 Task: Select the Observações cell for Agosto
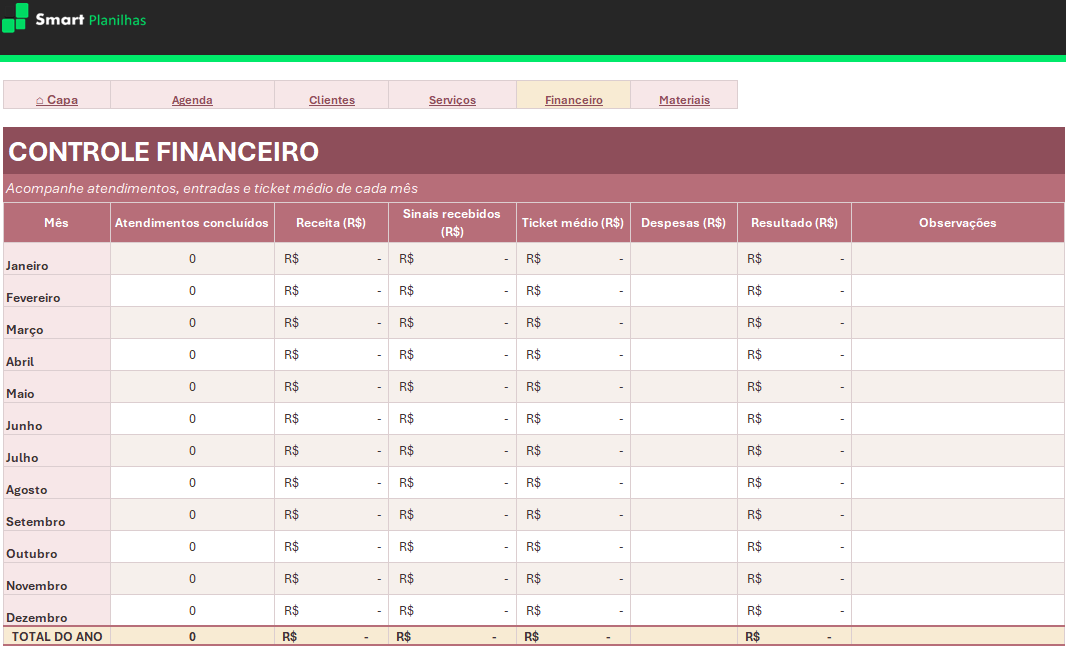[957, 482]
